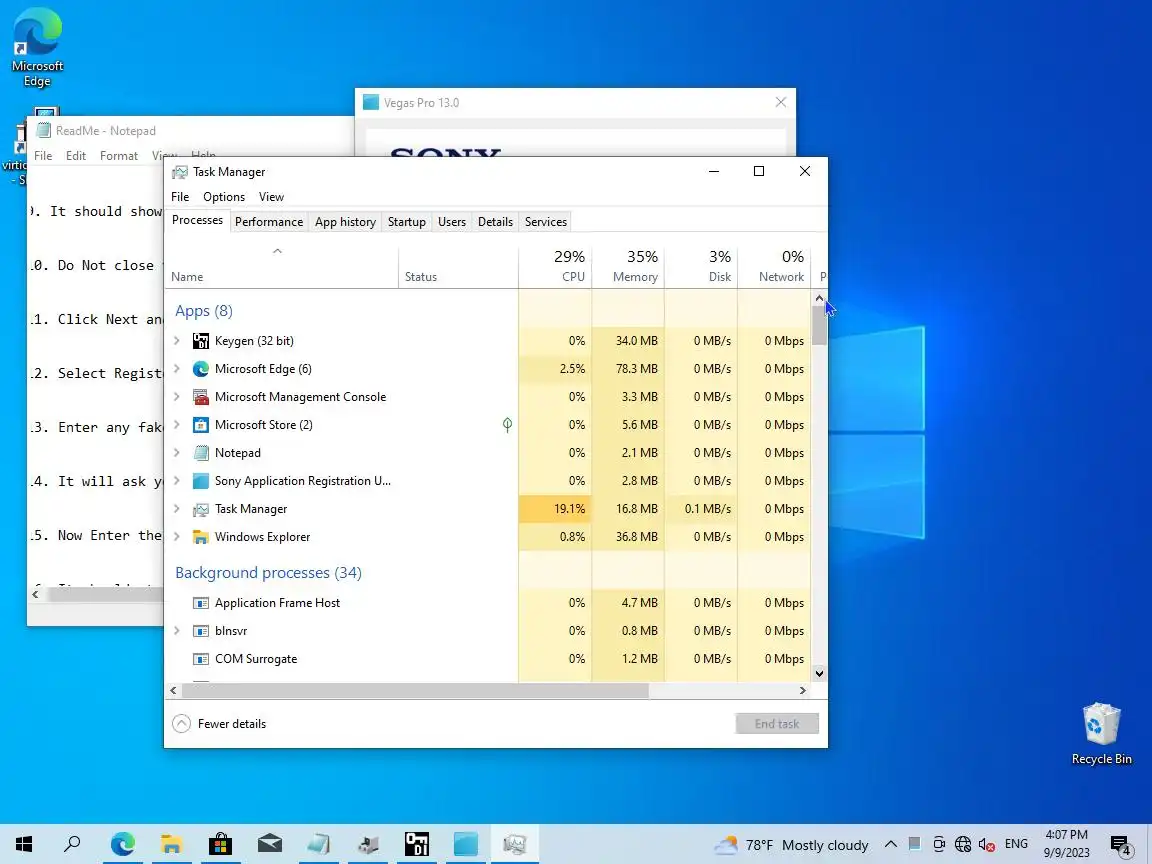Sort processes by CPU column header

click(555, 267)
